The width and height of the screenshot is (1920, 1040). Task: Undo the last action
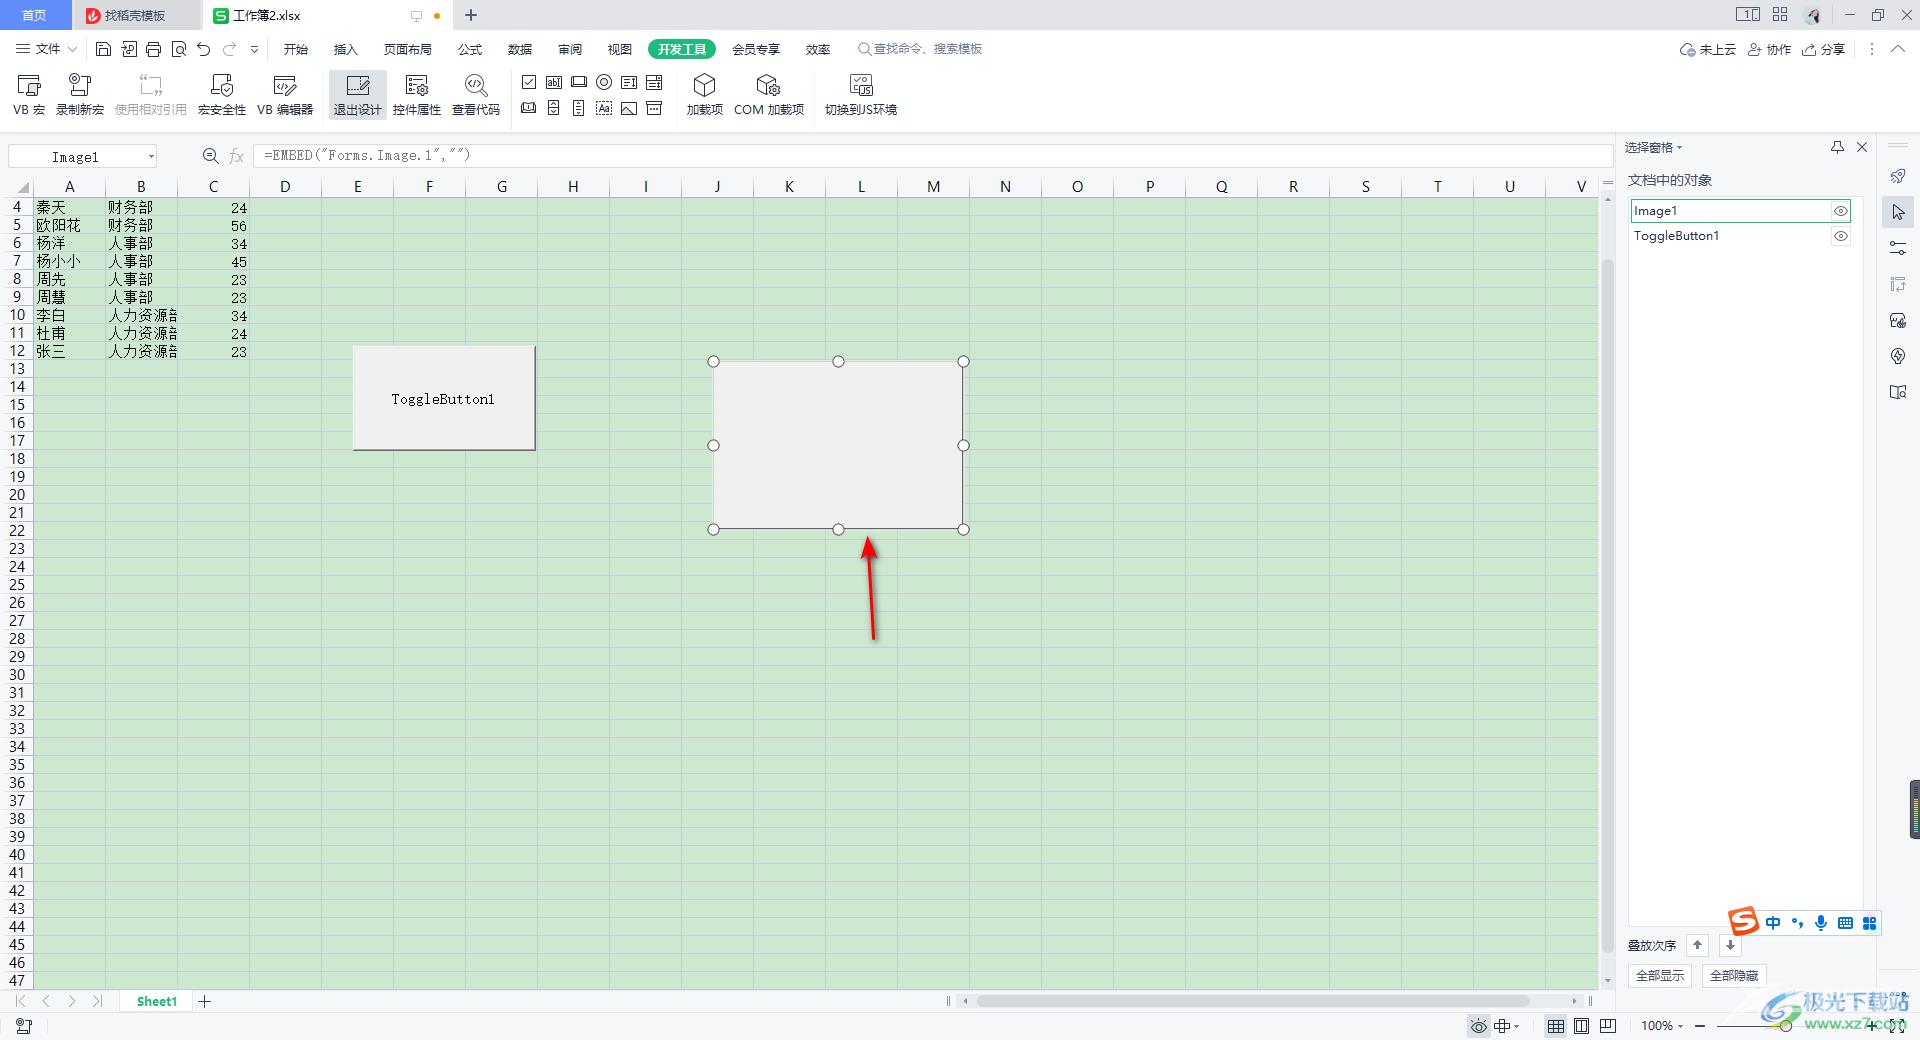(x=204, y=49)
